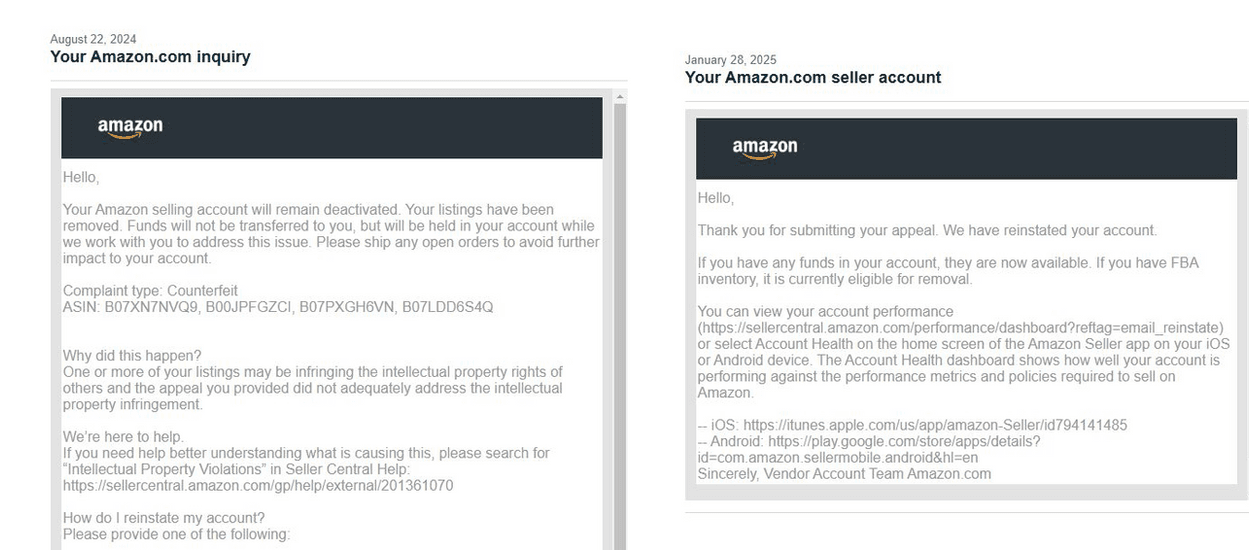Click the "Complaint type: Counterfeit" line
The width and height of the screenshot is (1249, 550).
(x=150, y=290)
